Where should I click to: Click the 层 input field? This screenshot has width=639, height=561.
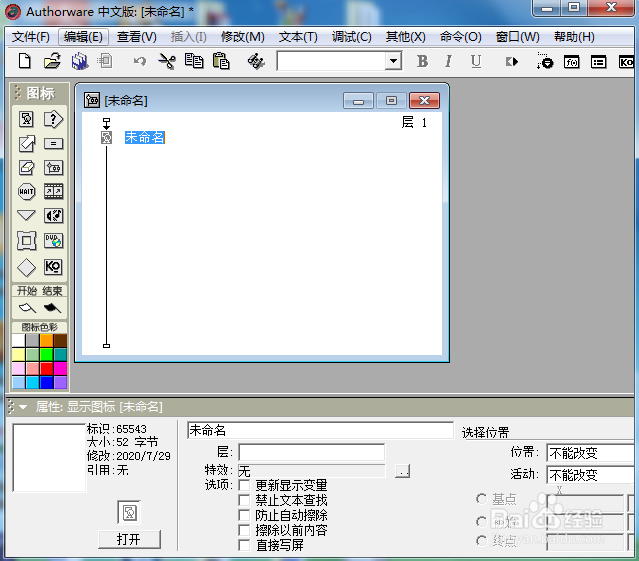coord(312,452)
